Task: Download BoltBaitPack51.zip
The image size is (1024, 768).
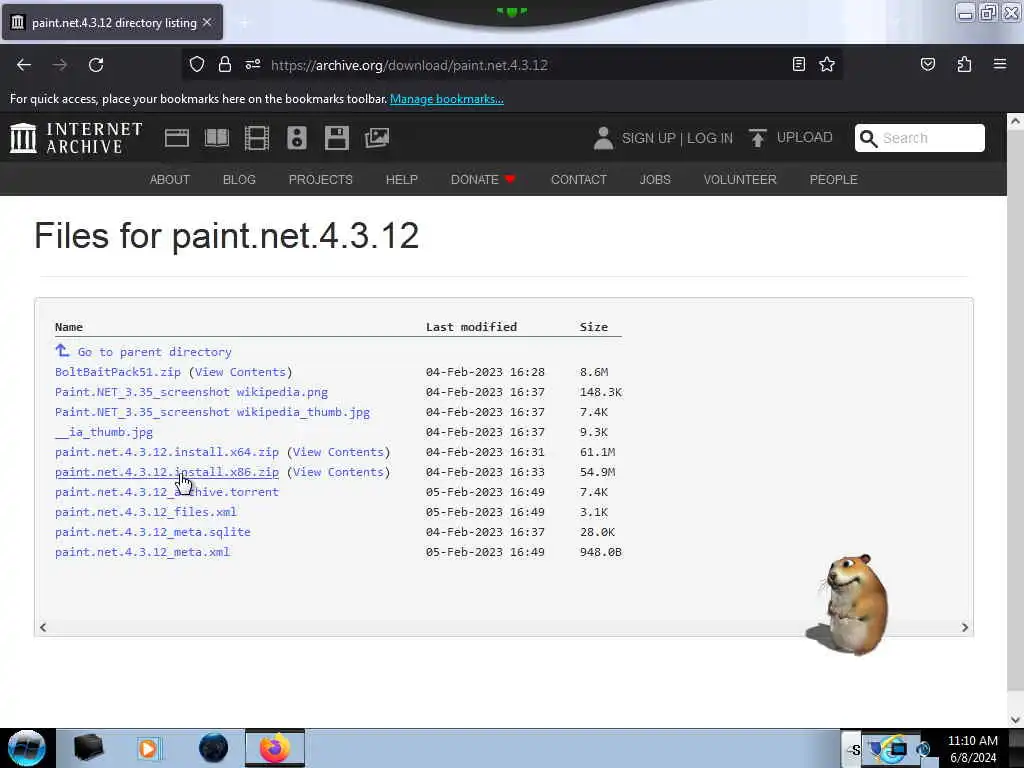Action: [118, 372]
